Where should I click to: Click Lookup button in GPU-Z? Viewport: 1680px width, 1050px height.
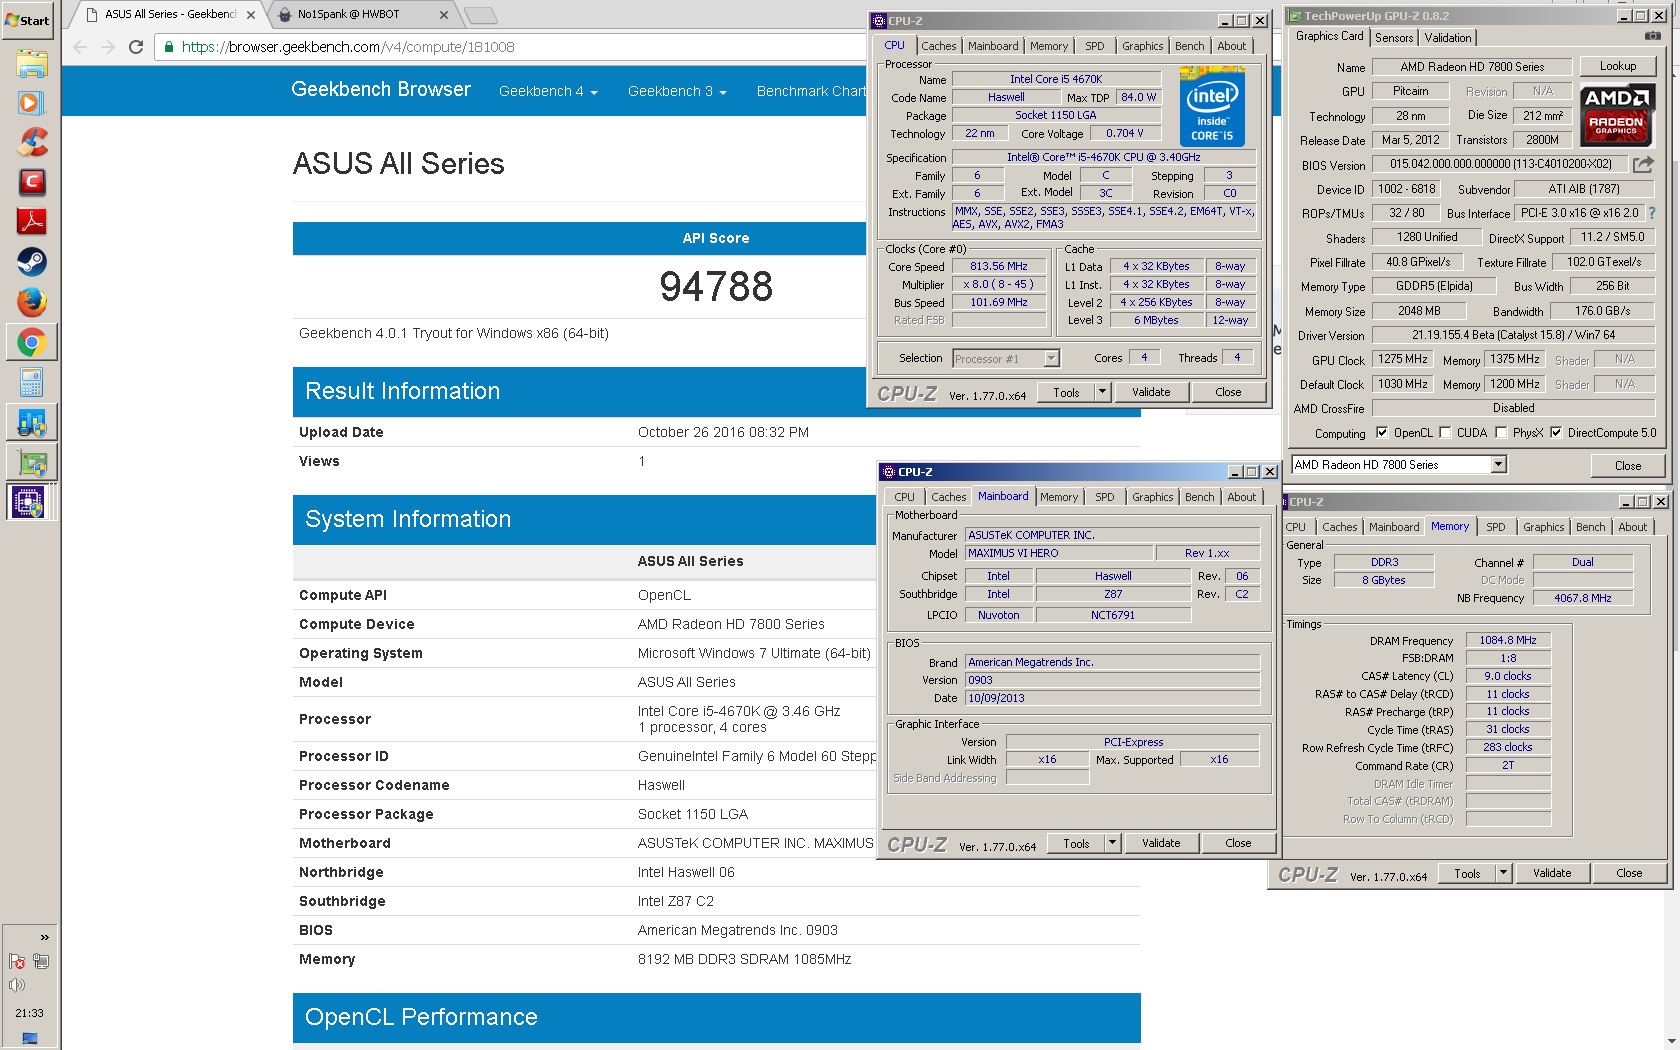[1618, 66]
